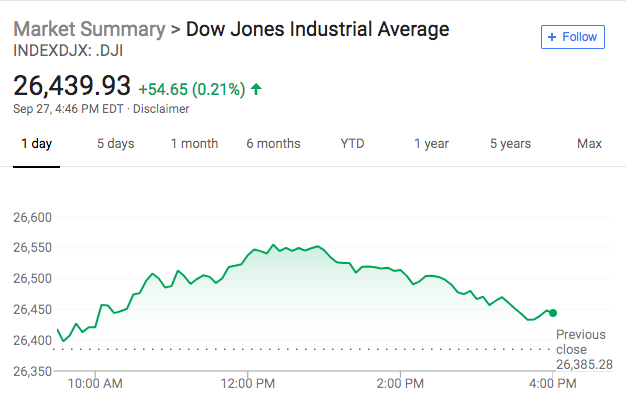The height and width of the screenshot is (401, 626).
Task: Click the green up arrow icon
Action: point(257,89)
